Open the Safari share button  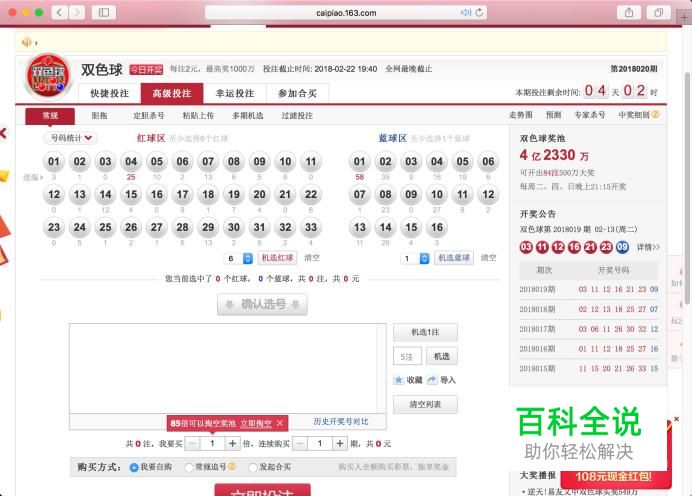(x=629, y=12)
